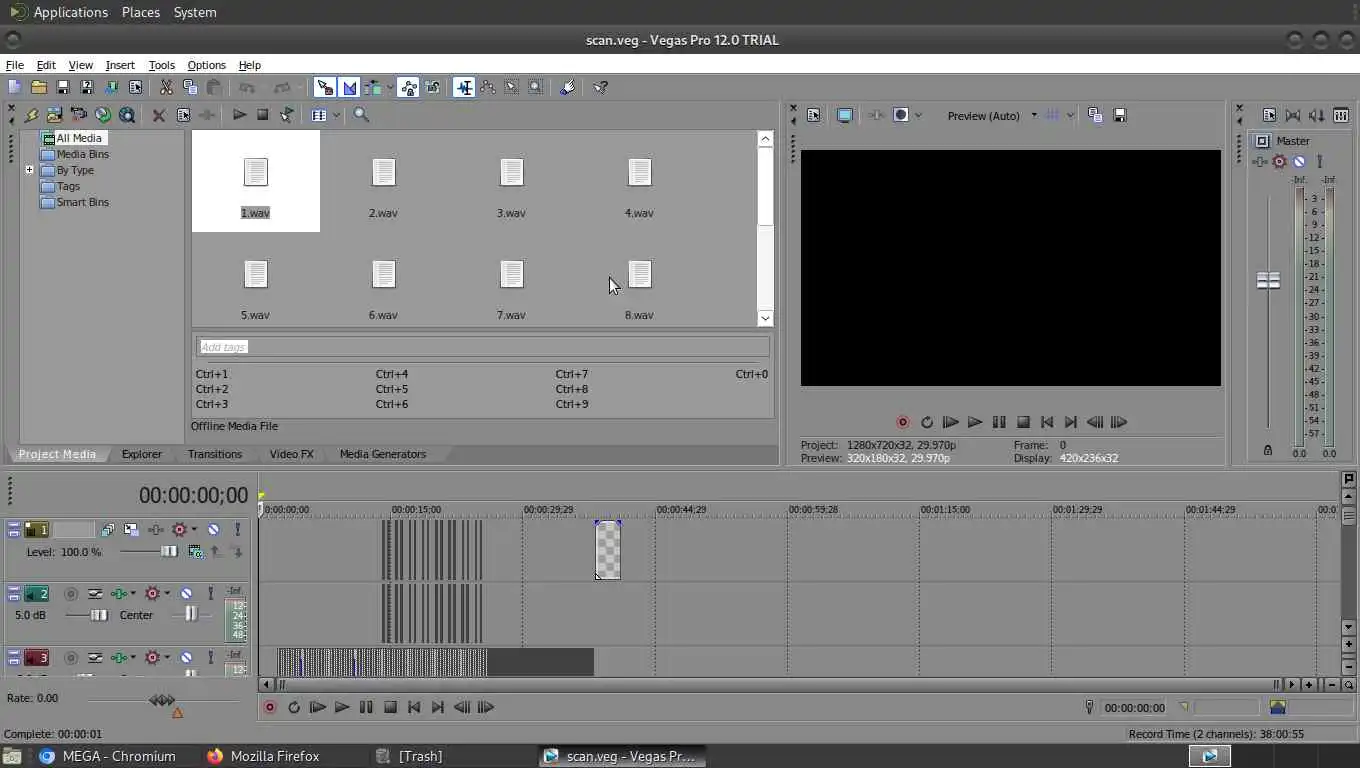Image resolution: width=1360 pixels, height=768 pixels.
Task: Toggle Loop Playback in timeline transport
Action: point(294,707)
